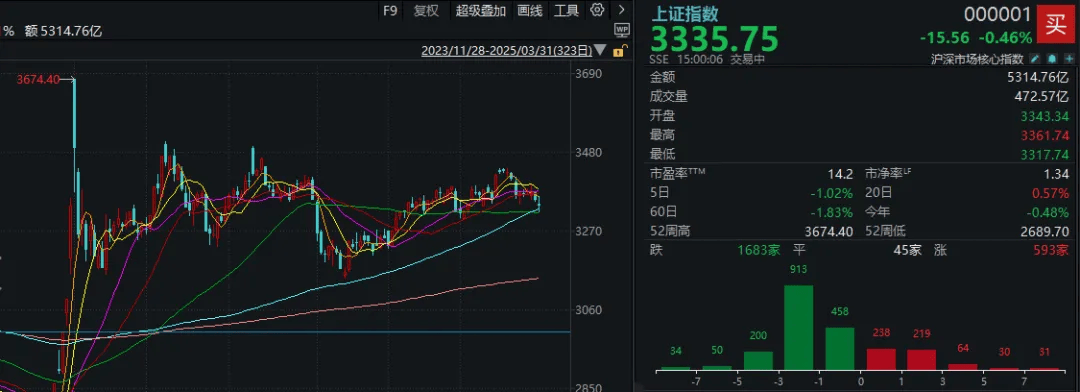The image size is (1080, 392).
Task: Click the green bar labeled 458
Action: [x=839, y=349]
